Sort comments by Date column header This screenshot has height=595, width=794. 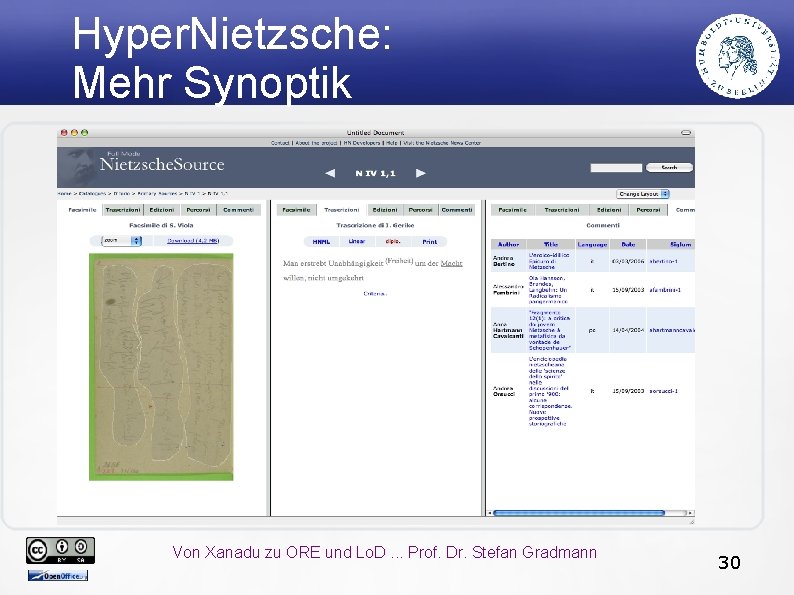(628, 245)
